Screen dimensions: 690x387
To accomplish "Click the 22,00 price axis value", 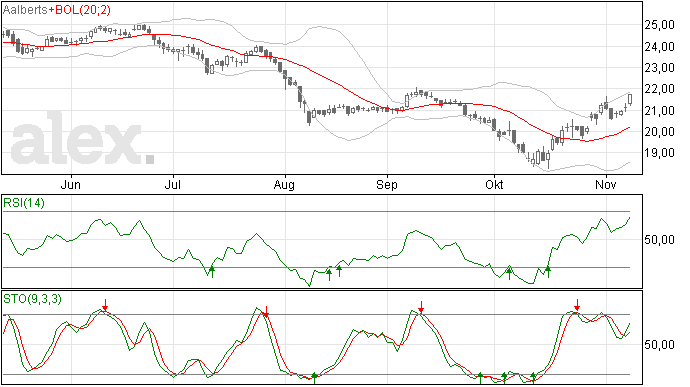I will (659, 89).
